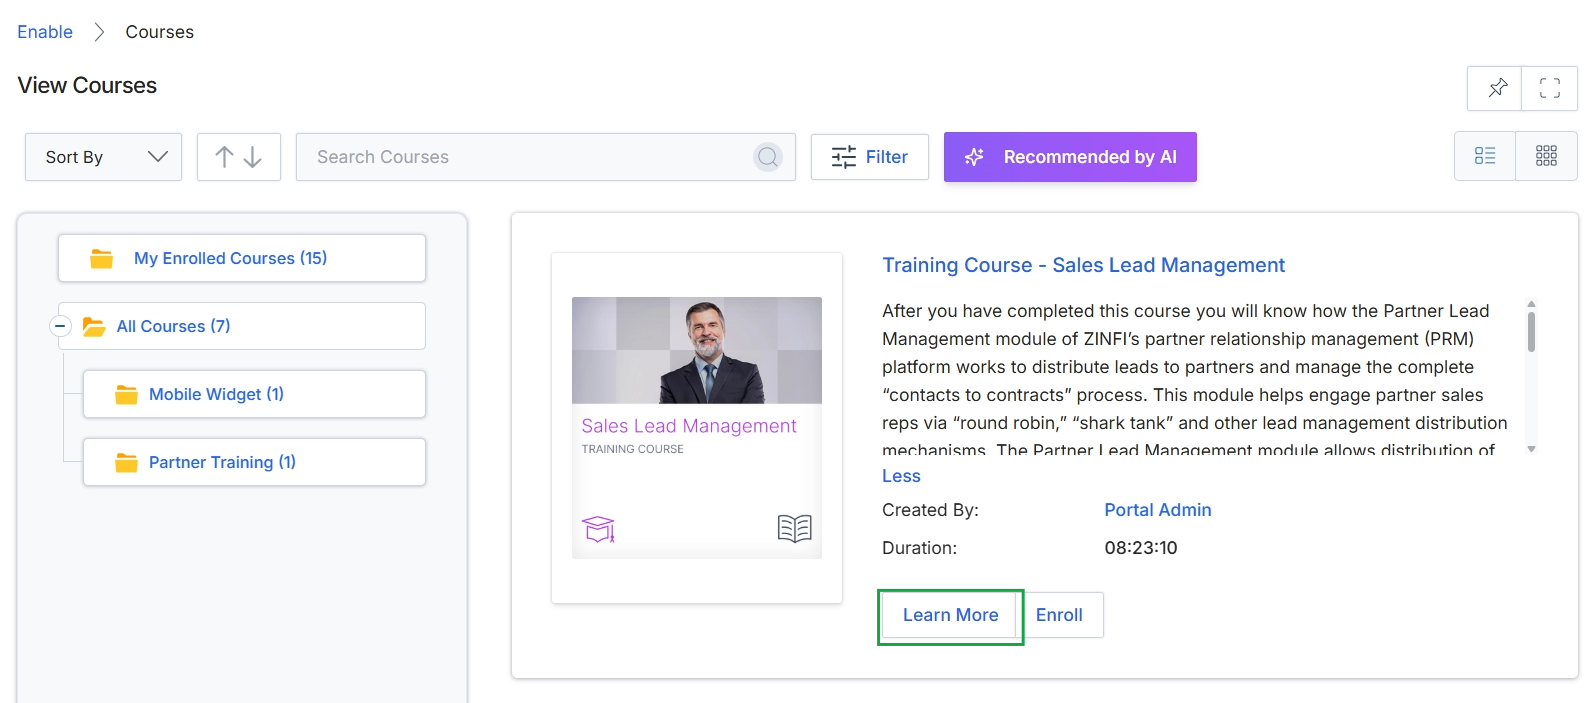Click Partner Training folder icon

point(126,463)
